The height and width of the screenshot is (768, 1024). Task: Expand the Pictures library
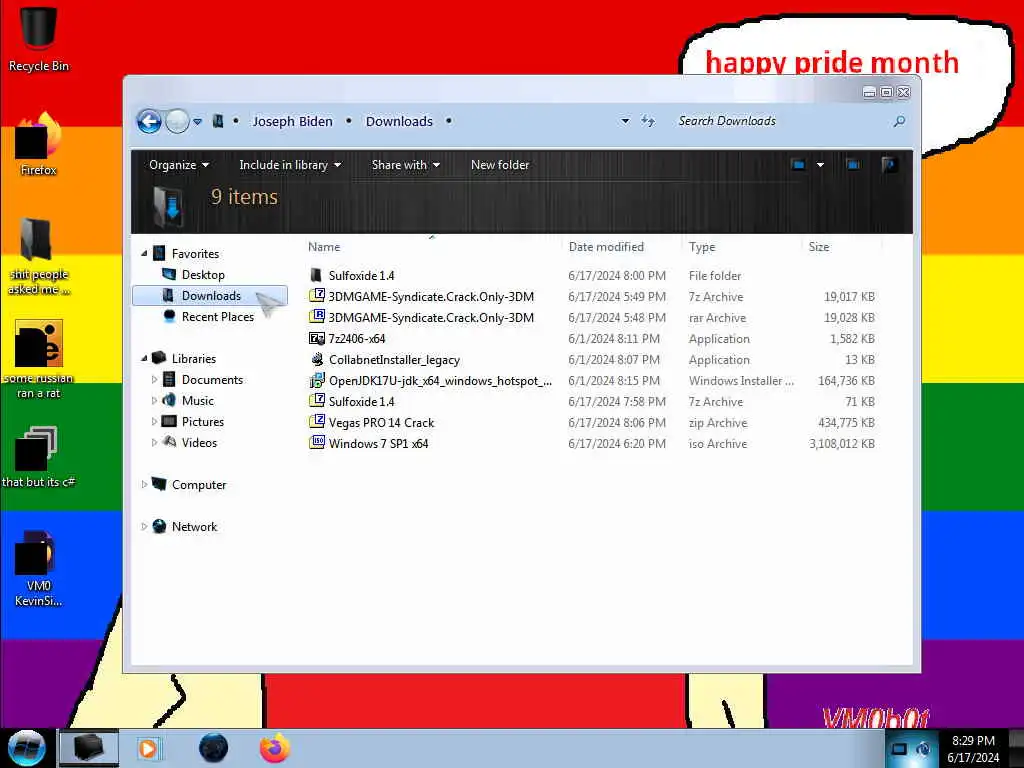click(154, 422)
